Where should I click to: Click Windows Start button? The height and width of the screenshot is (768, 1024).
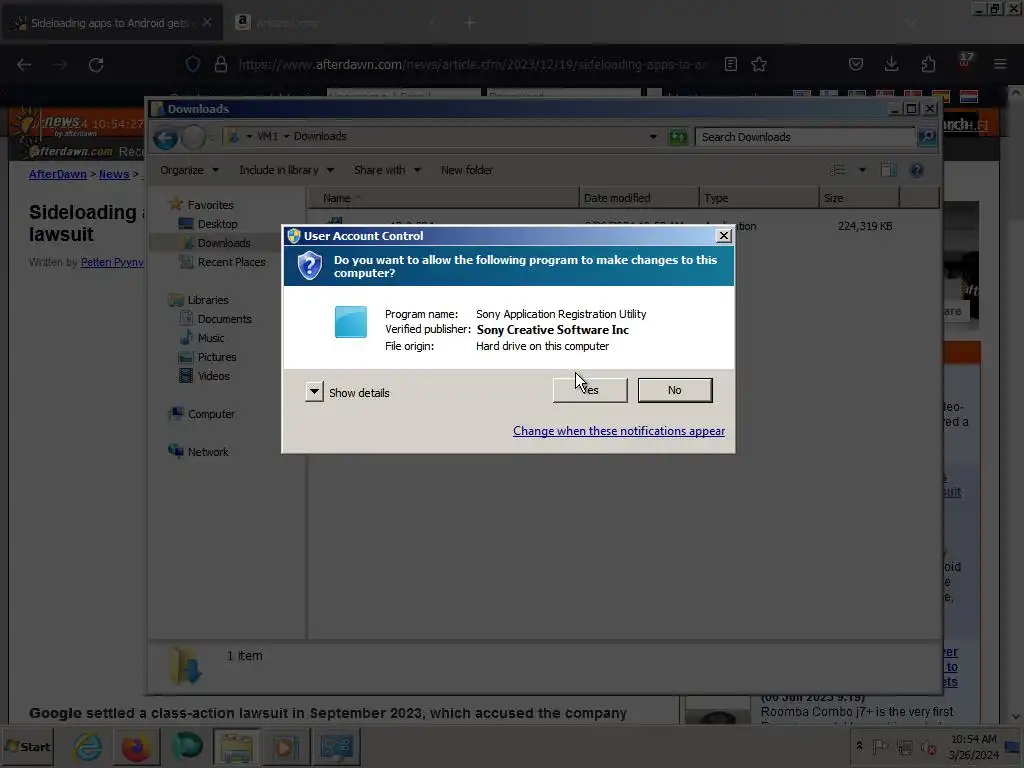28,746
